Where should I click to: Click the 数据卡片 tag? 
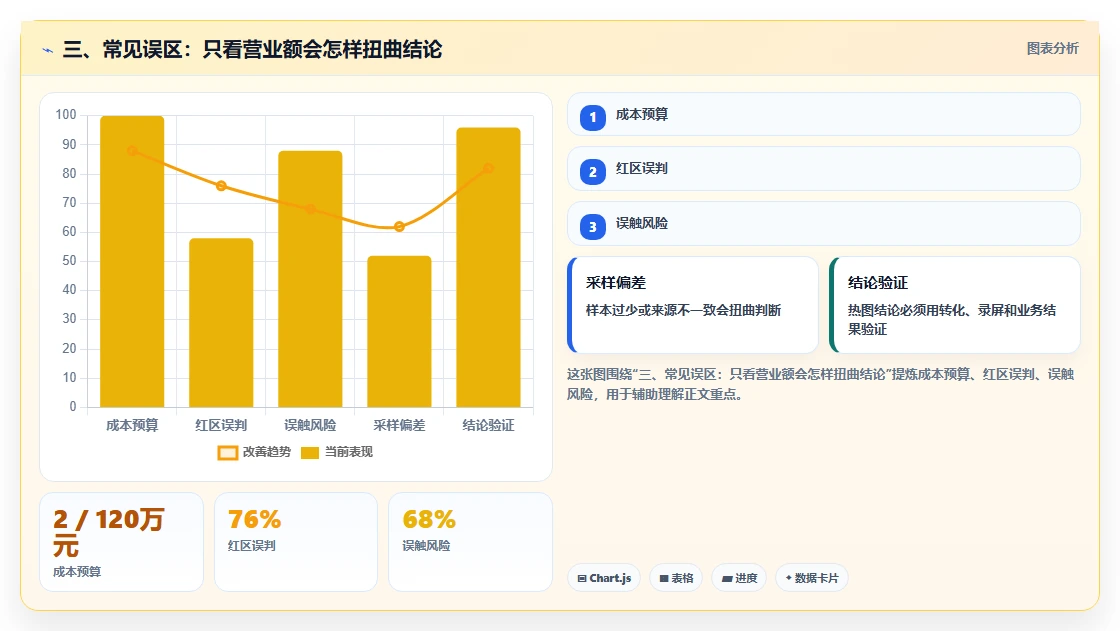(812, 578)
